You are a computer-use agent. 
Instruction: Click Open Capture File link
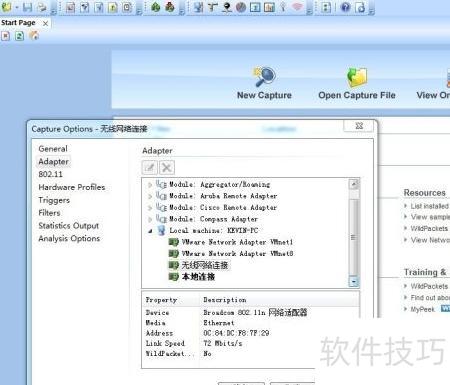[357, 95]
